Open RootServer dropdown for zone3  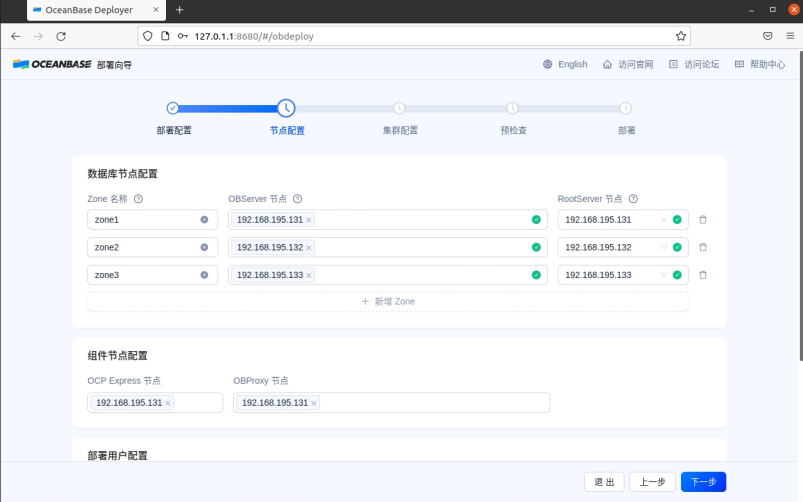[x=623, y=275]
